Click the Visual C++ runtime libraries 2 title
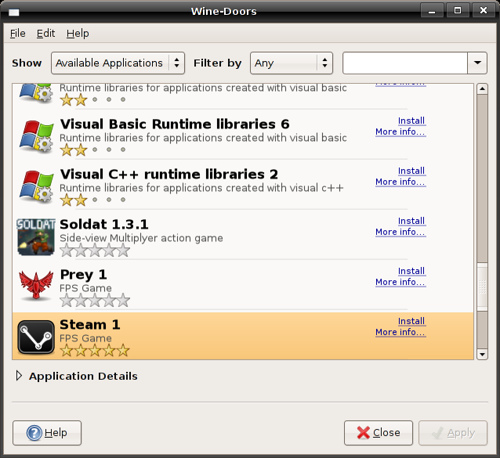This screenshot has width=500, height=458. tap(169, 174)
